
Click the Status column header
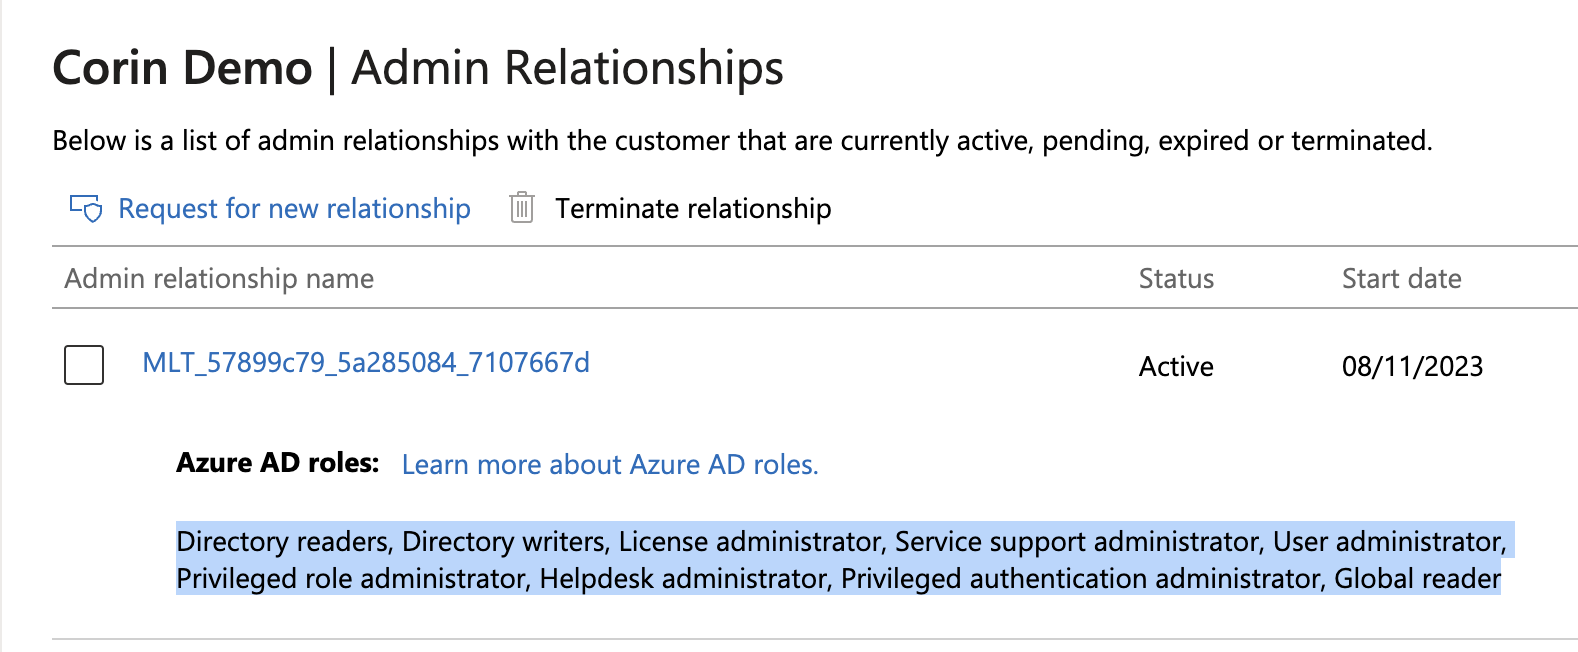pyautogui.click(x=1176, y=278)
